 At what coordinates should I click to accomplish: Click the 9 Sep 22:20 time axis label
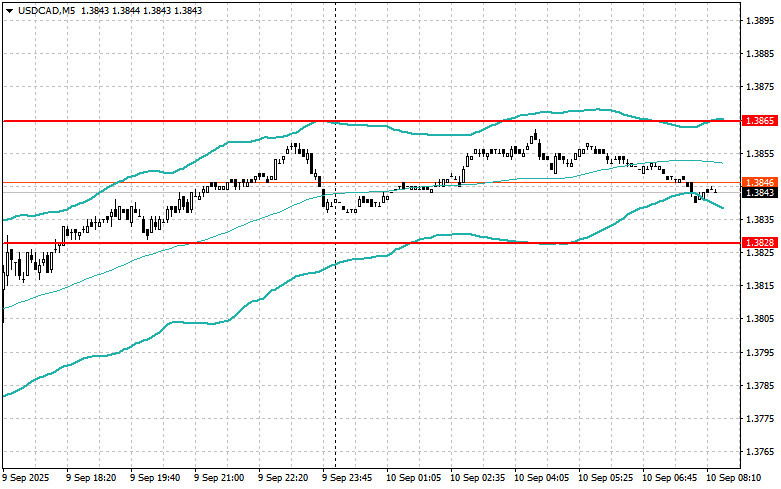[x=283, y=478]
